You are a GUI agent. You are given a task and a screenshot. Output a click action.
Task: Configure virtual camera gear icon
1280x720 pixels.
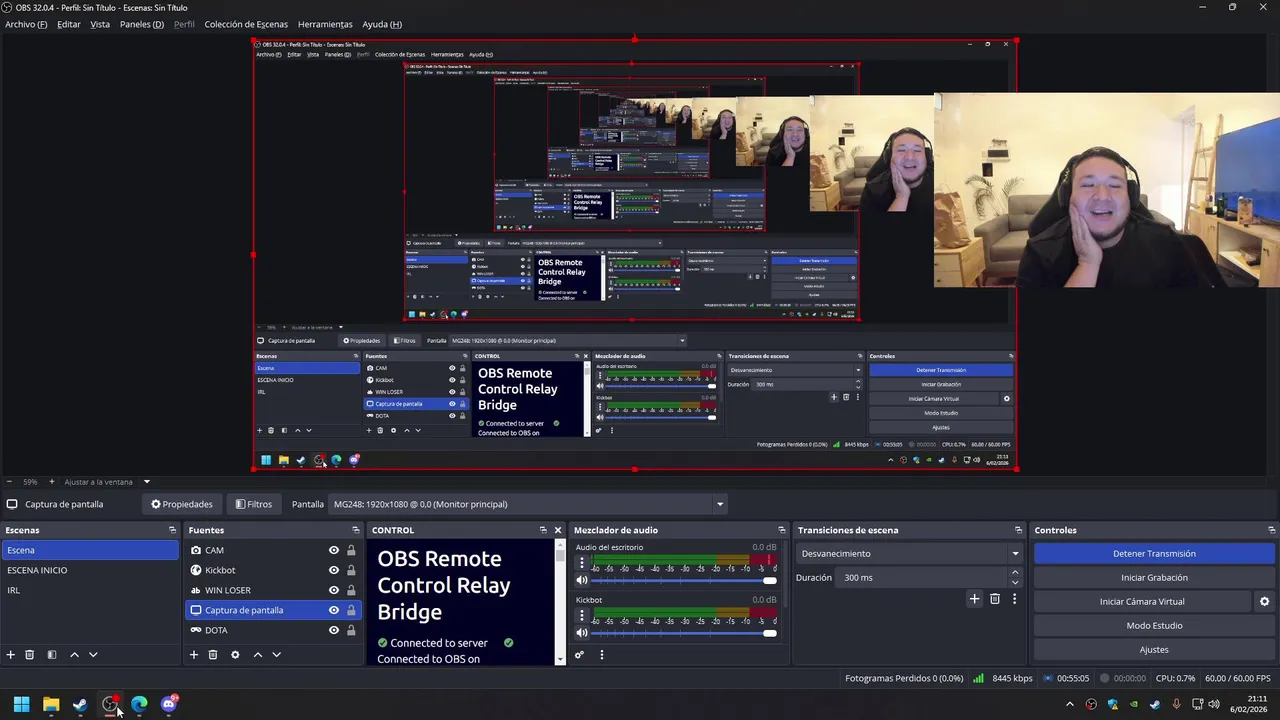1264,601
